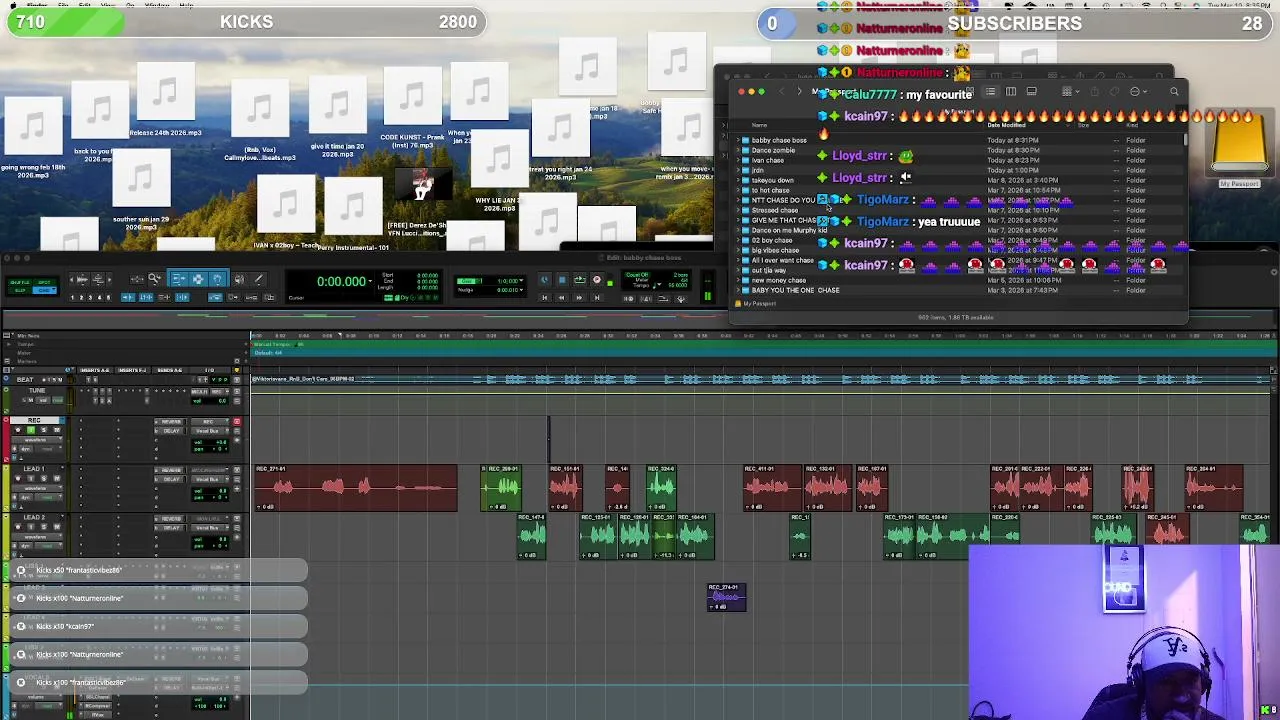This screenshot has height=720, width=1280.
Task: Click the Play transport button
Action: (x=579, y=279)
